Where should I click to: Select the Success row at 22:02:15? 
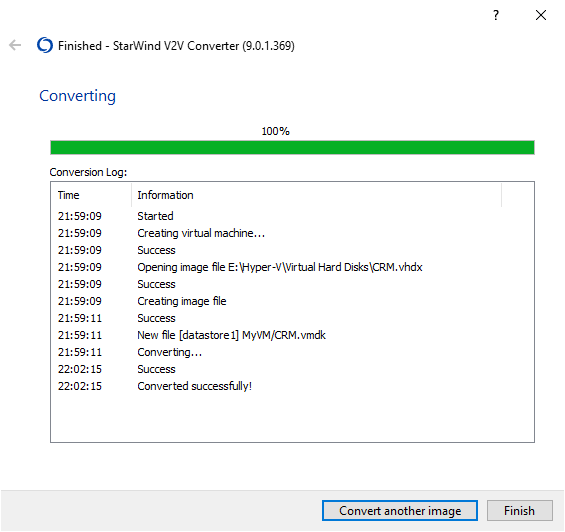point(292,369)
